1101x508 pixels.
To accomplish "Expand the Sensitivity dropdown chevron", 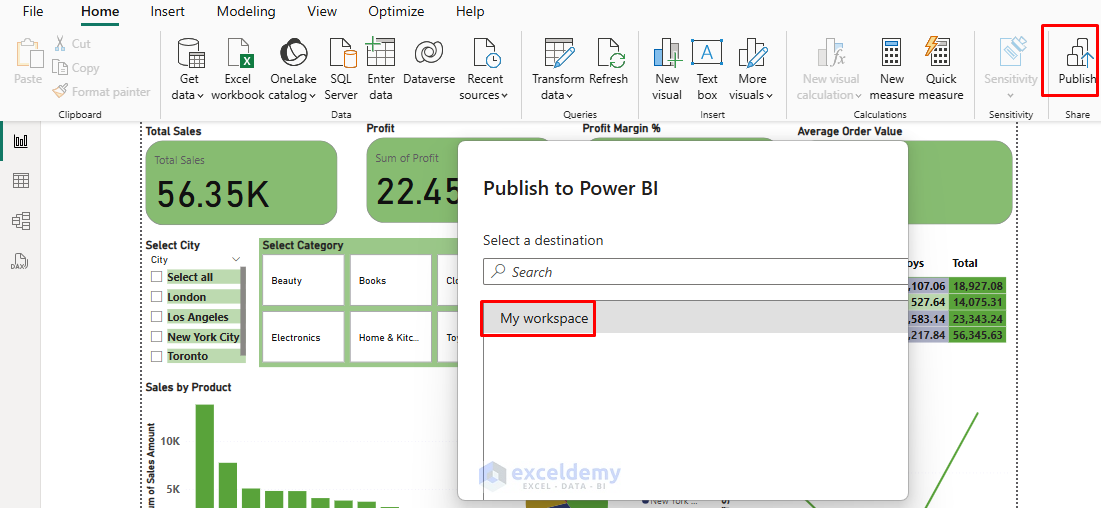I will 1010,96.
